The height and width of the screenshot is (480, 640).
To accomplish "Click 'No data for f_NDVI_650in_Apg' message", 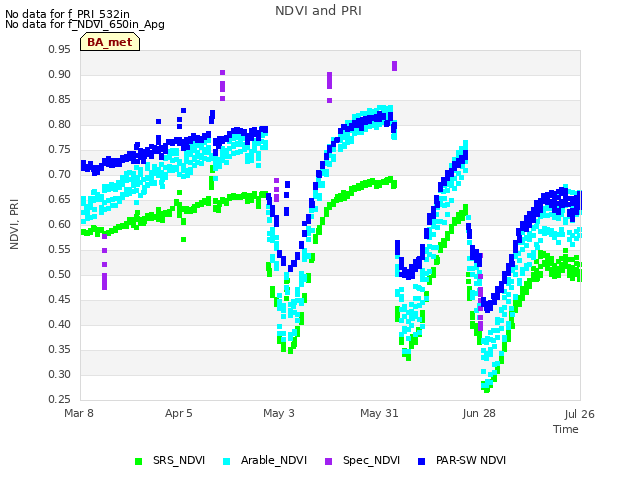I will coord(85,24).
